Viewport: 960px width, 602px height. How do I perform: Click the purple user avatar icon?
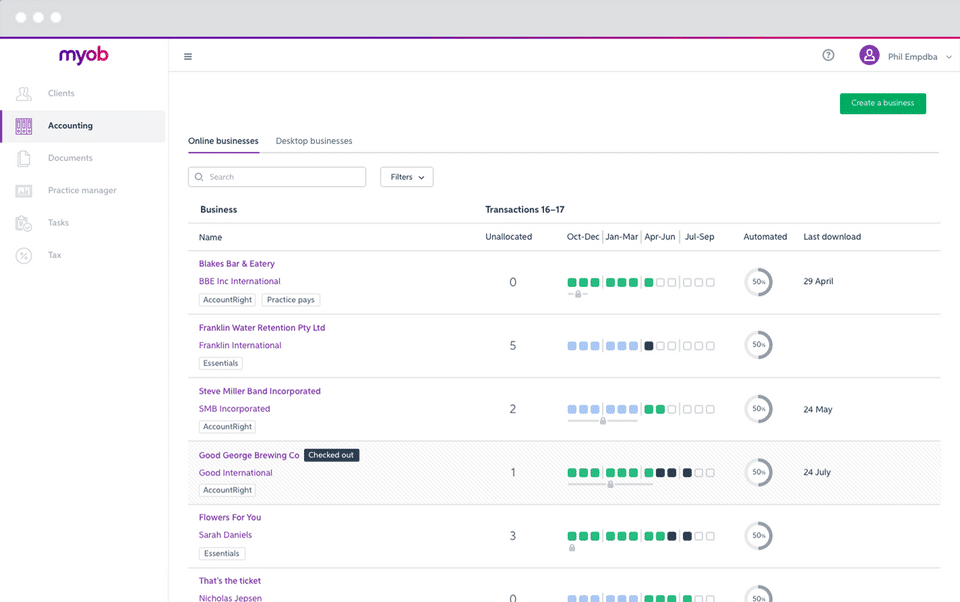(x=869, y=56)
